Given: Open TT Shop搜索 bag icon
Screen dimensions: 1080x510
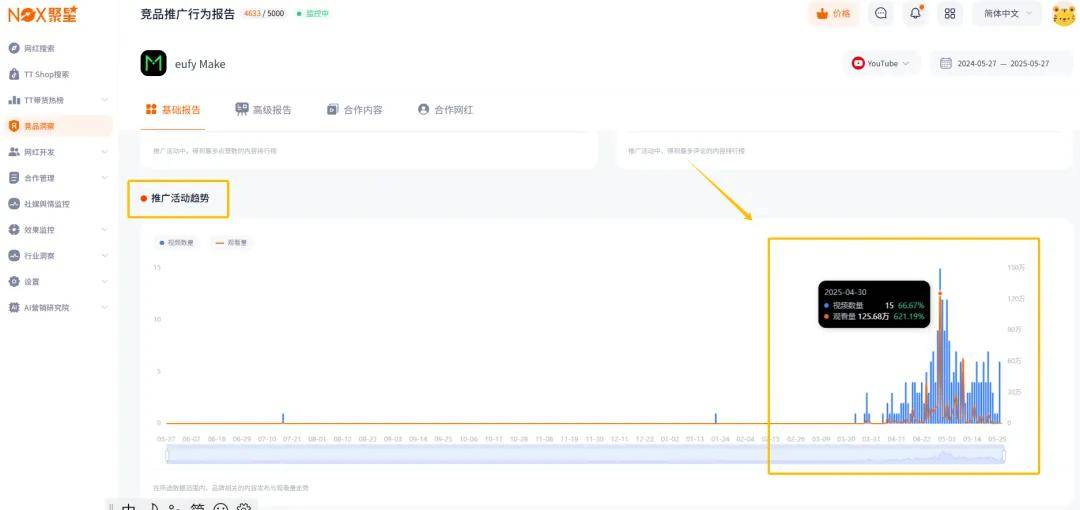Looking at the screenshot, I should point(14,74).
